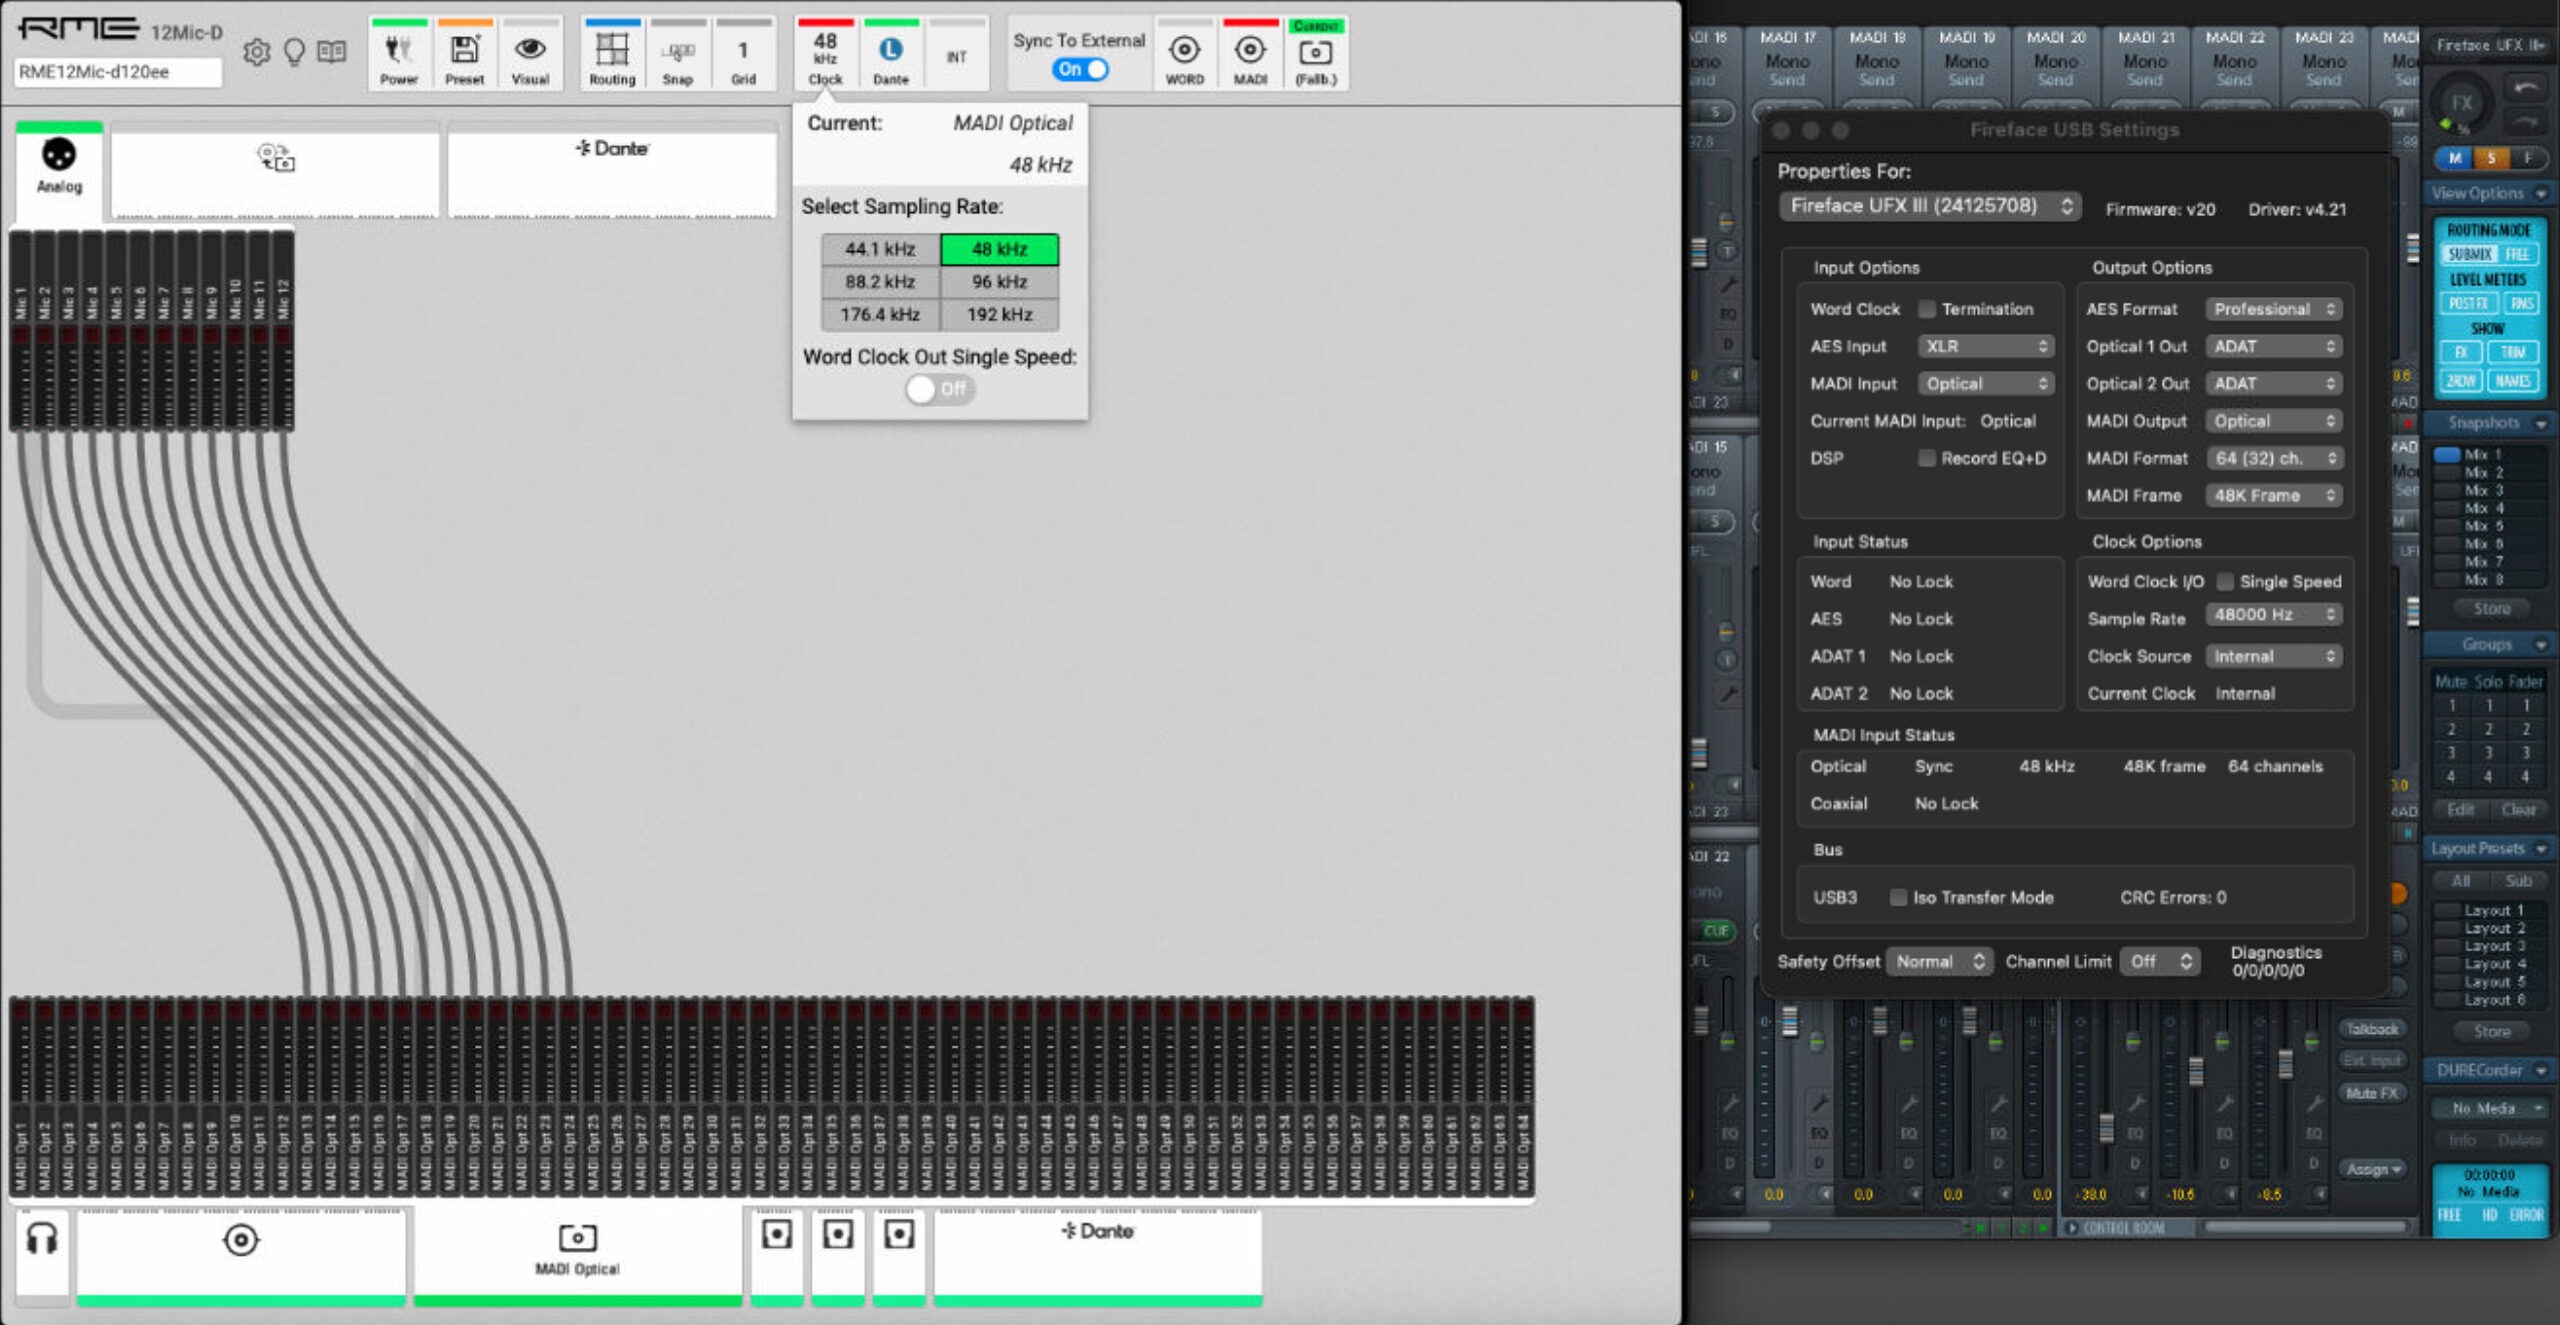Toggle Sync To External switch

[x=1081, y=69]
